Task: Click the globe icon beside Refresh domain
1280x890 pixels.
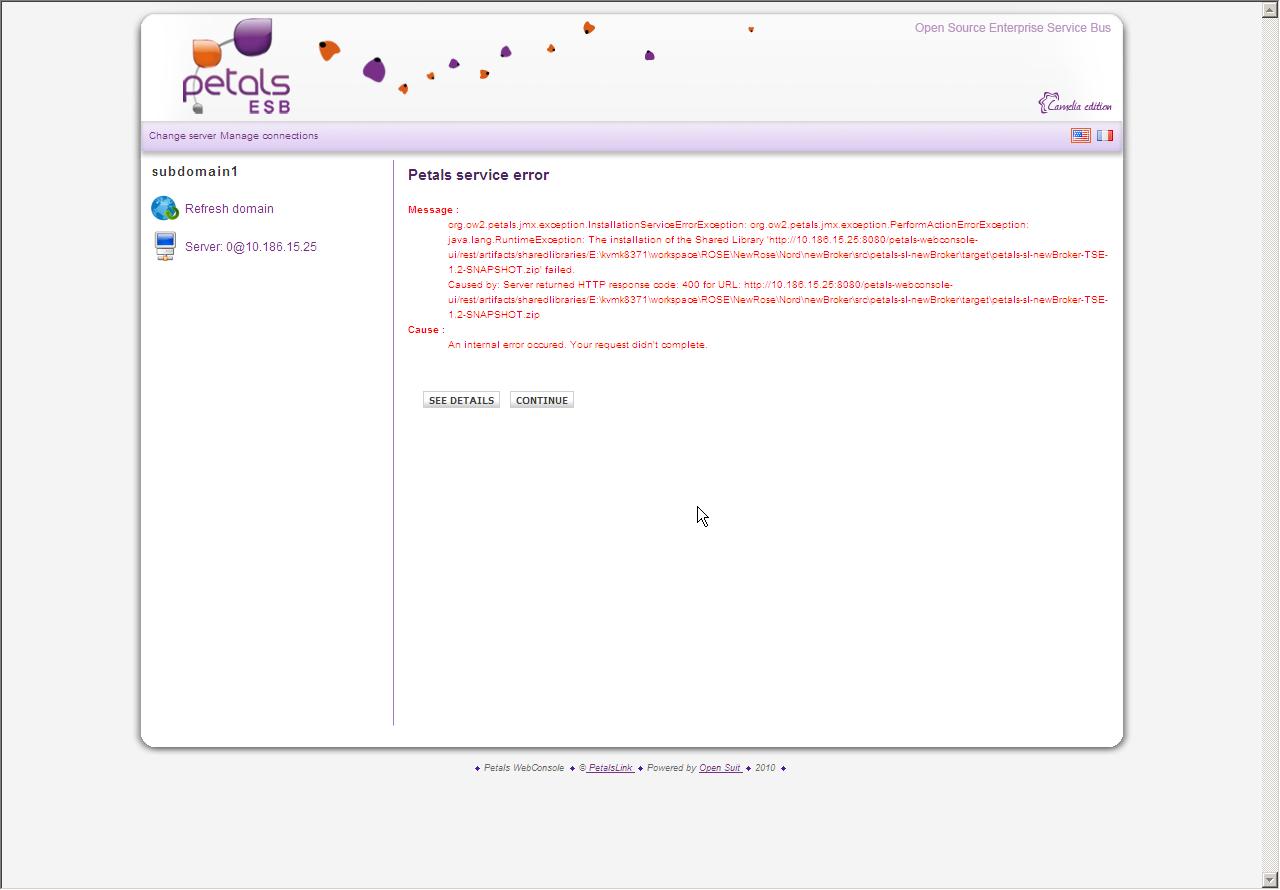Action: pos(164,208)
